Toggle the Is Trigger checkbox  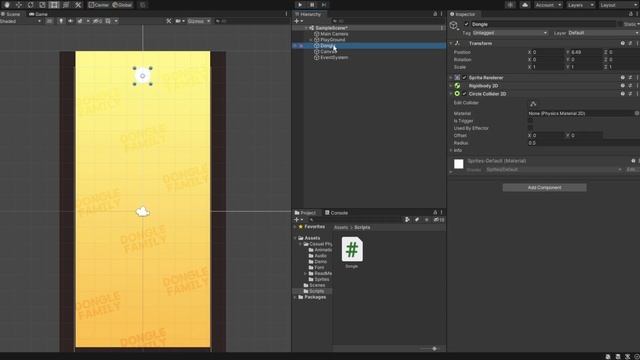pos(530,121)
